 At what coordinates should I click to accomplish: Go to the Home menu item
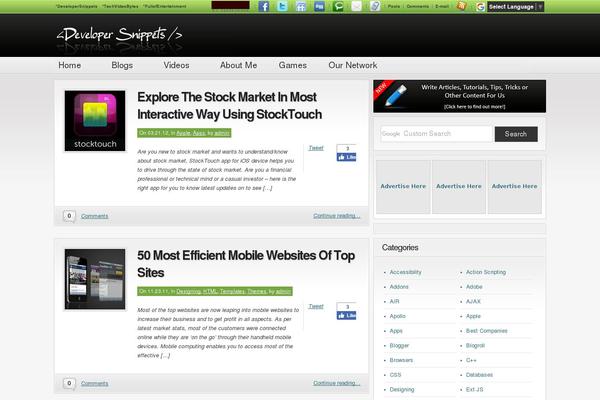[70, 65]
